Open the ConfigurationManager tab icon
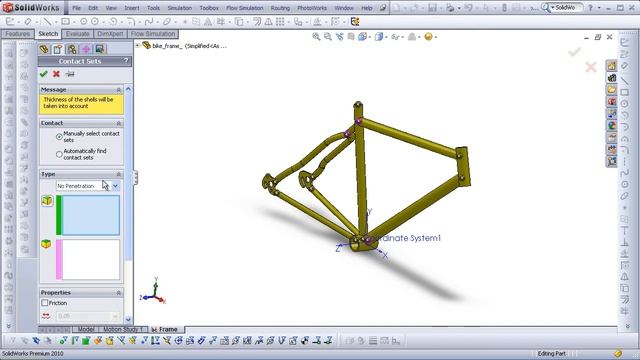This screenshot has height=360, width=640. click(x=72, y=49)
